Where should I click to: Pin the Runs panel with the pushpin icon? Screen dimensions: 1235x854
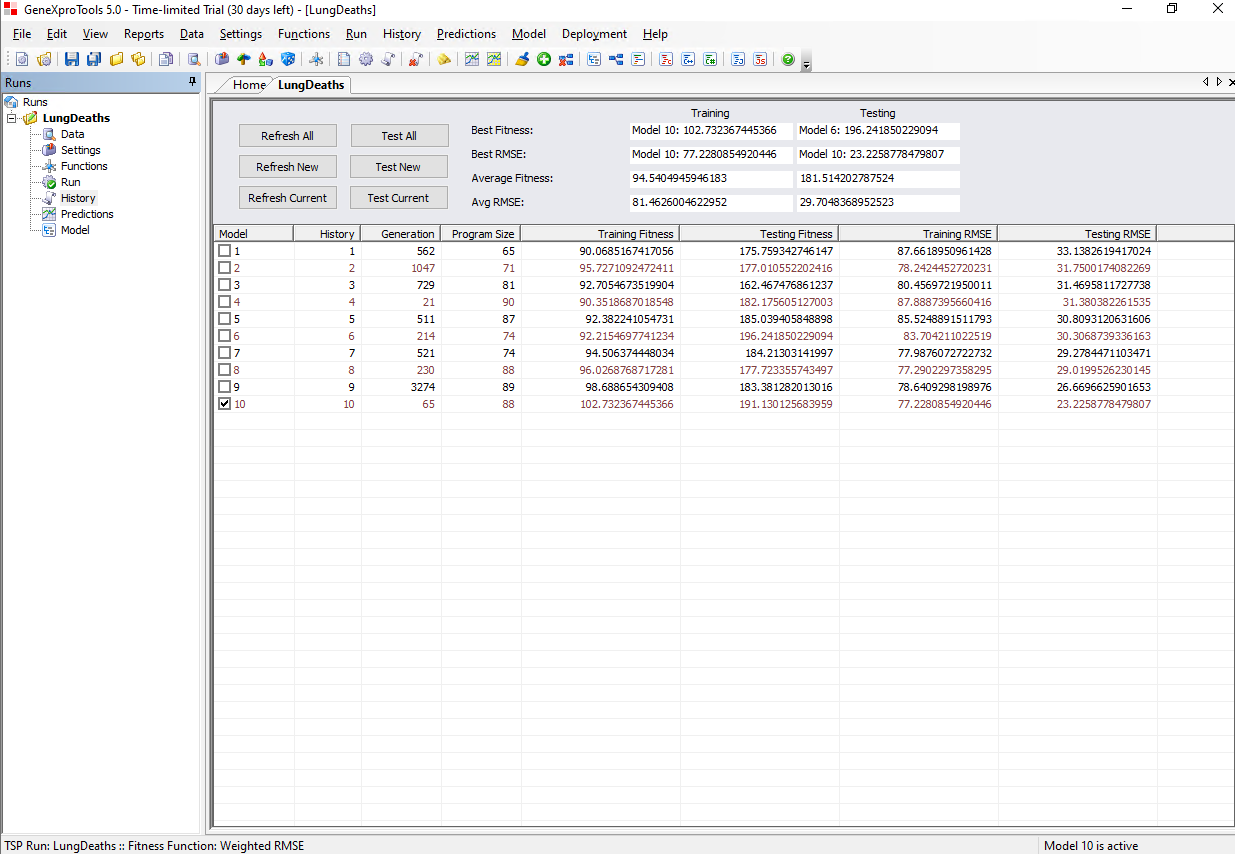(x=193, y=82)
